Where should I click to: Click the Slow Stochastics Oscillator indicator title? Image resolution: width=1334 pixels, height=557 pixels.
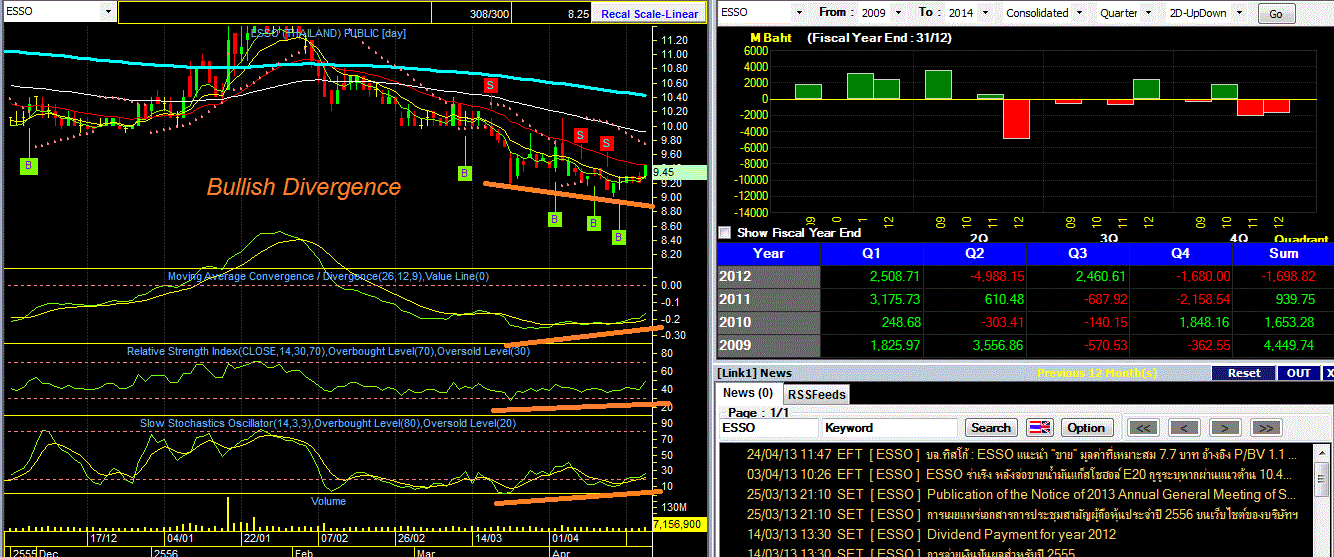click(329, 424)
